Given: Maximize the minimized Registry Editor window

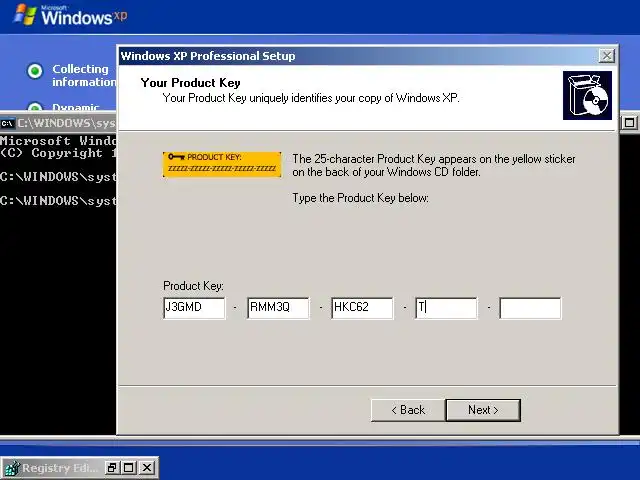Looking at the screenshot, I should pos(129,467).
